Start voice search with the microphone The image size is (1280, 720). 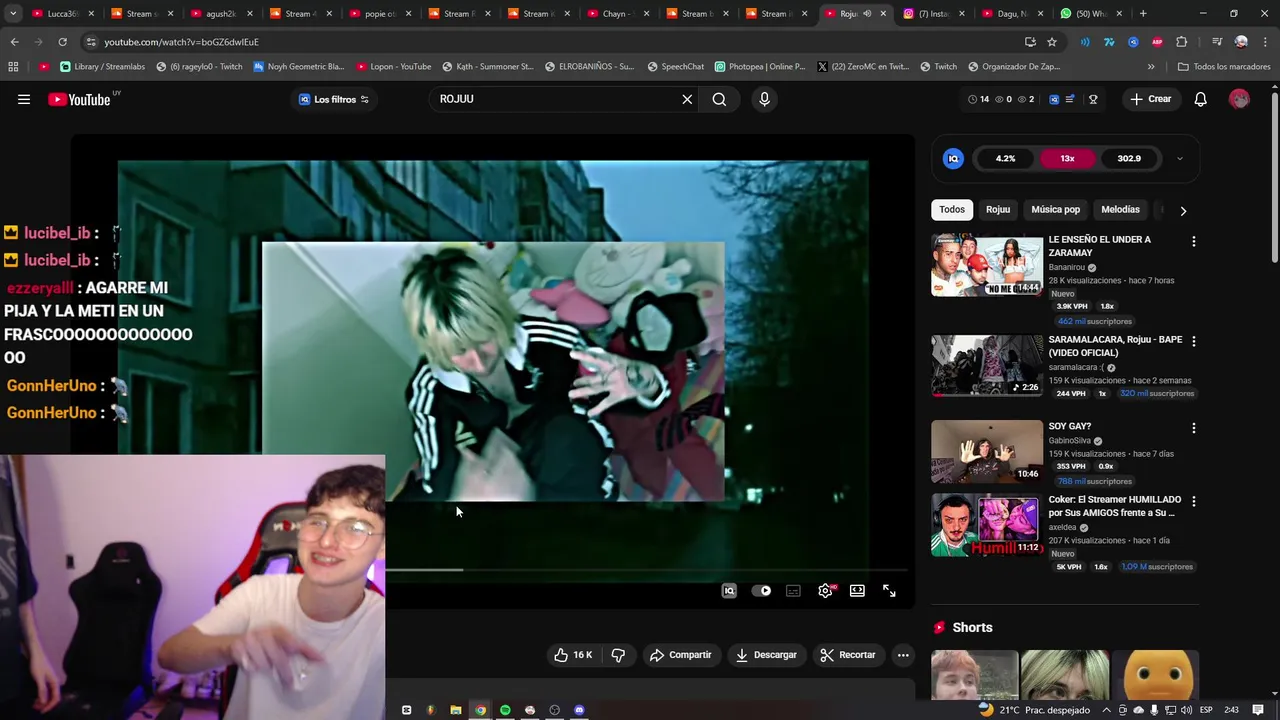coord(764,99)
